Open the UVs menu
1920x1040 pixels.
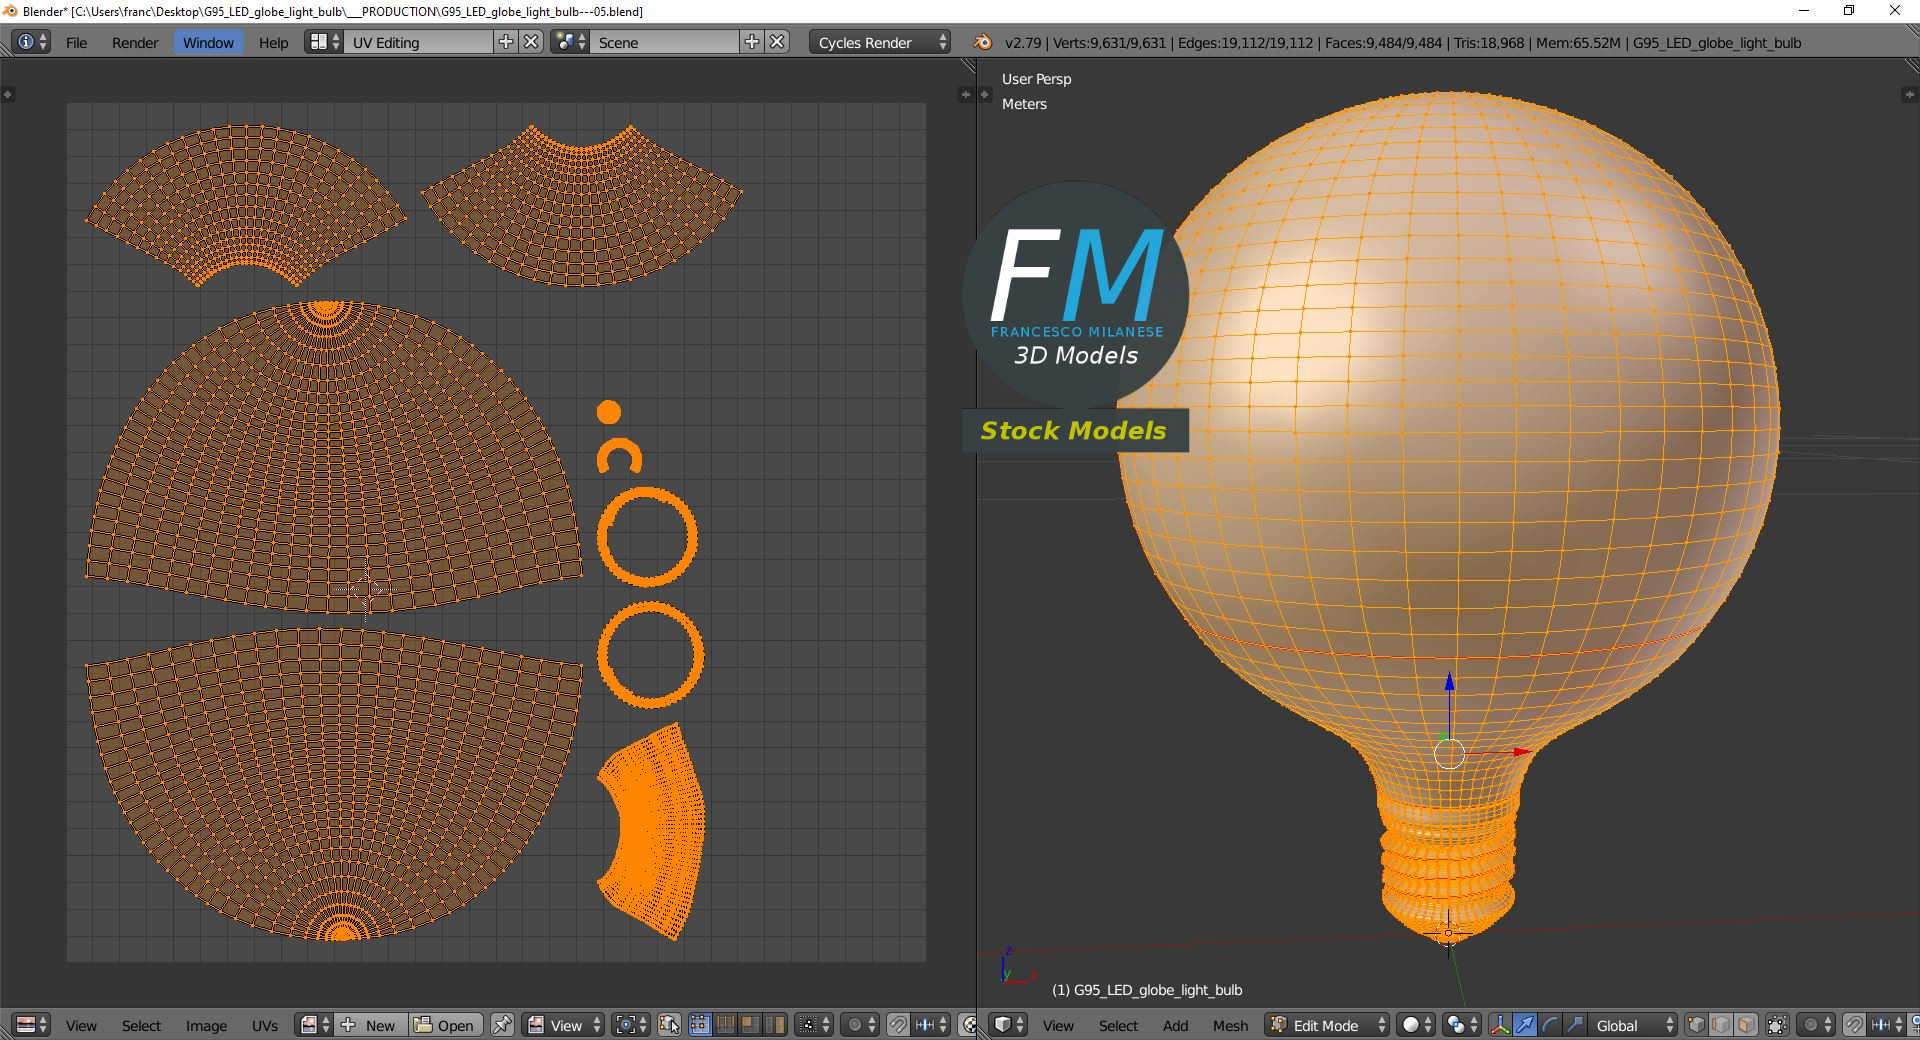click(265, 1025)
